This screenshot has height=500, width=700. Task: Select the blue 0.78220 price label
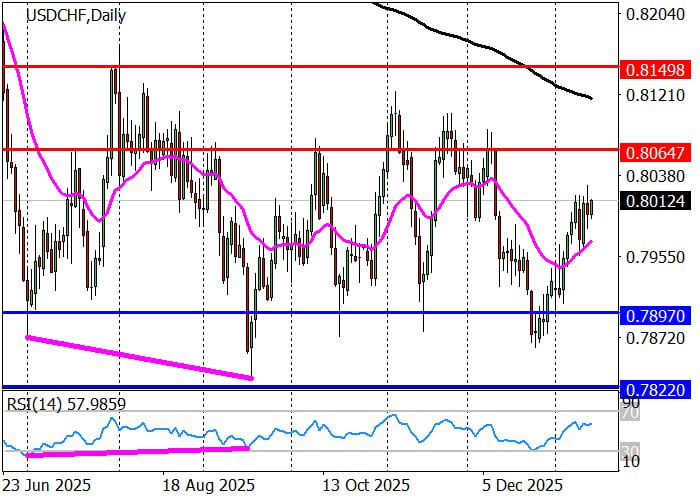point(651,387)
